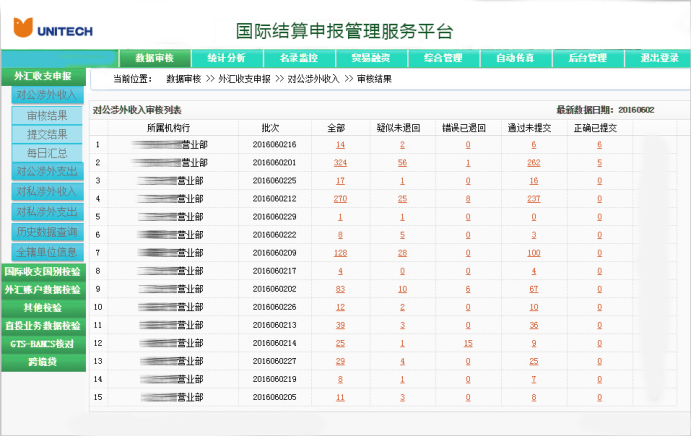Open the 数据审核 tab
Image resolution: width=692 pixels, height=437 pixels.
(154, 58)
